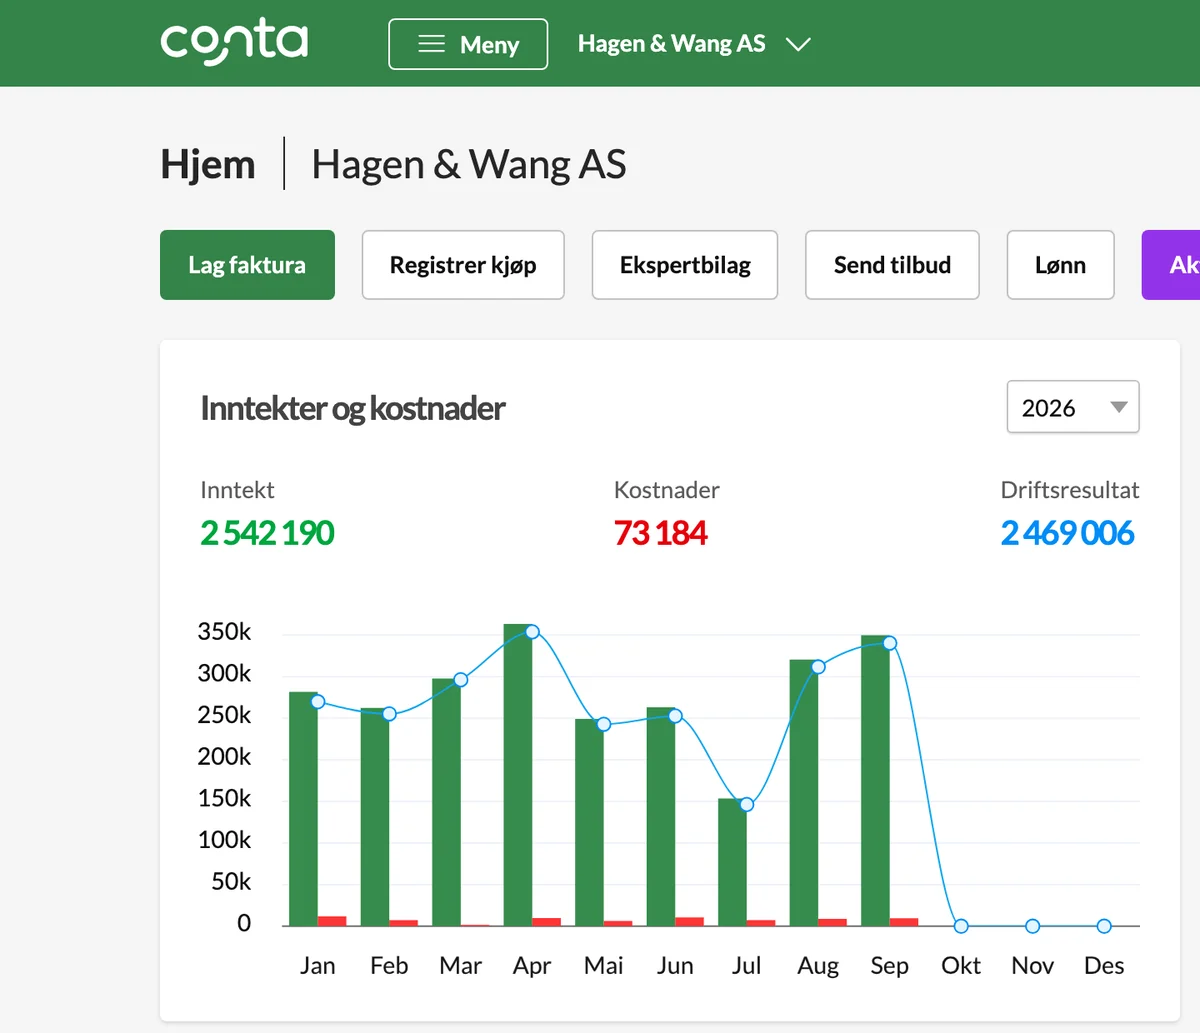
Task: Click the Driftsresultat value 2 469 006
Action: point(1068,533)
